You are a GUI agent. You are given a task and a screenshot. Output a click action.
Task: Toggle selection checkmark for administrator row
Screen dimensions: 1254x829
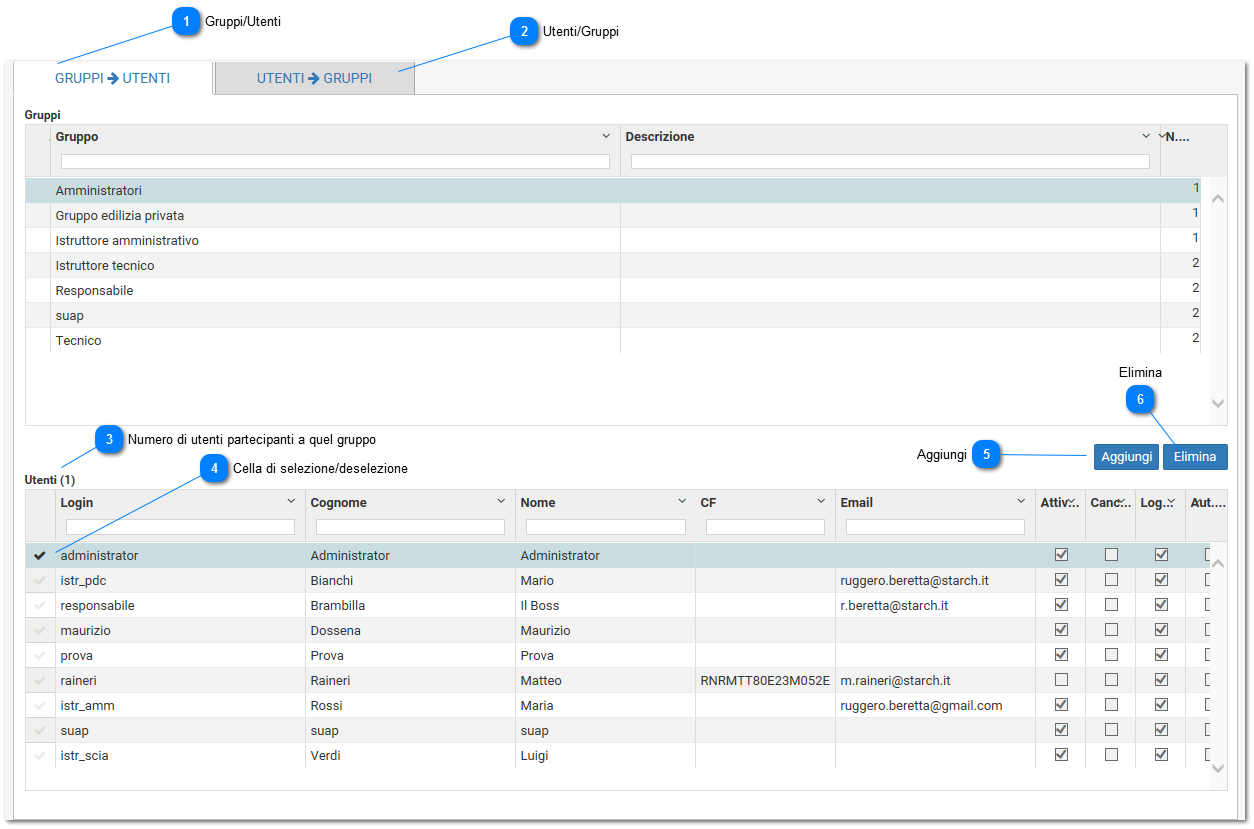[40, 555]
